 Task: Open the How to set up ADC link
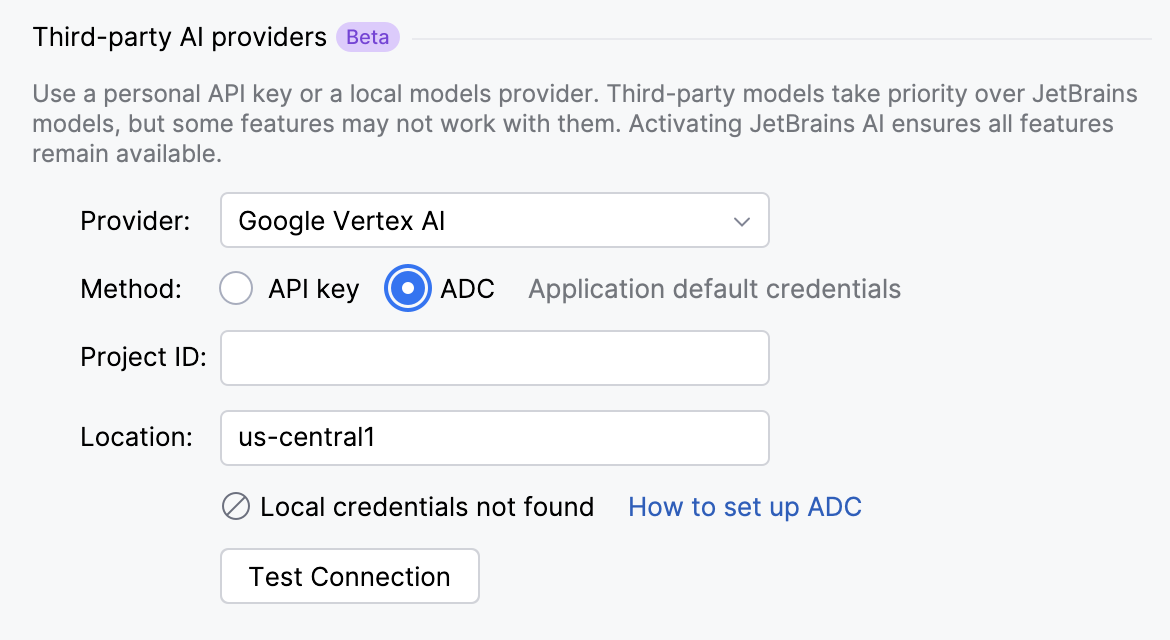[744, 507]
